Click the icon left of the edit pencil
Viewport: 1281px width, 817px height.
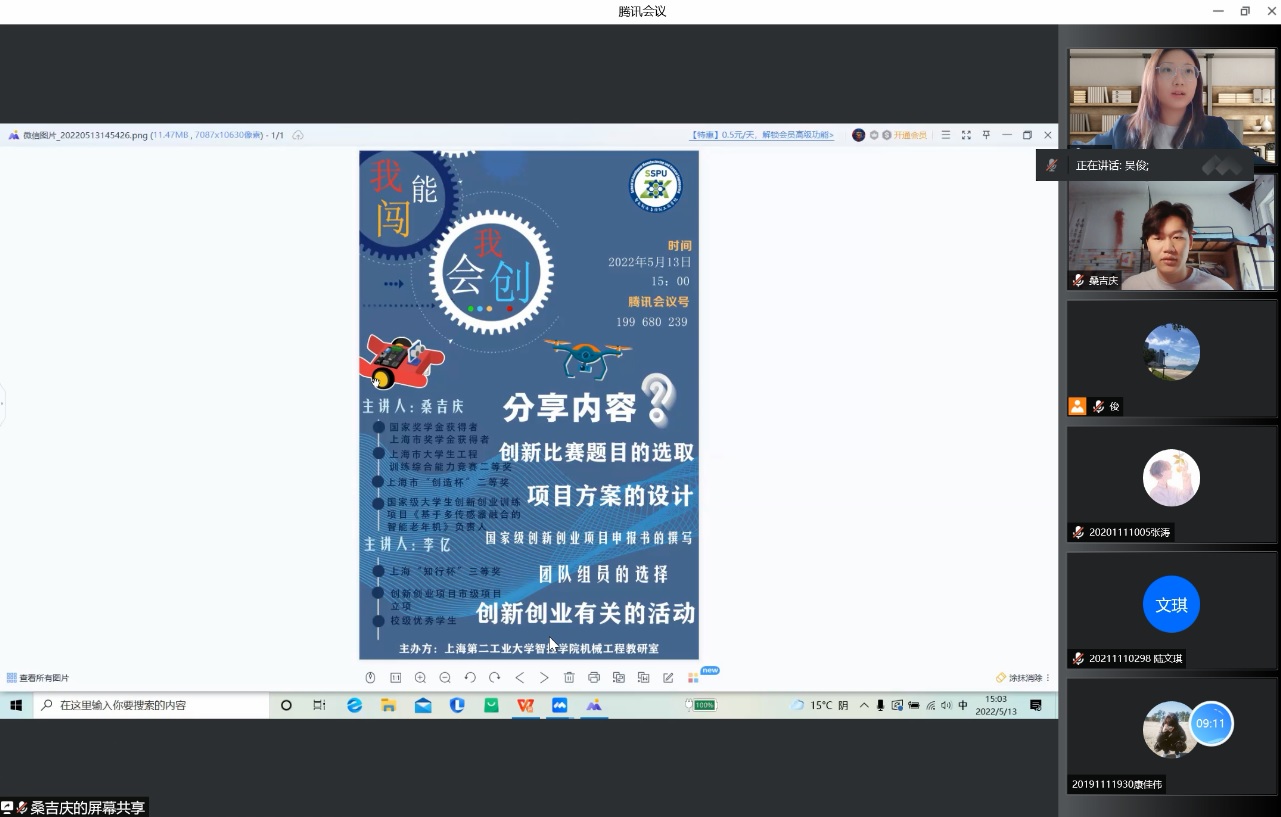click(x=643, y=678)
